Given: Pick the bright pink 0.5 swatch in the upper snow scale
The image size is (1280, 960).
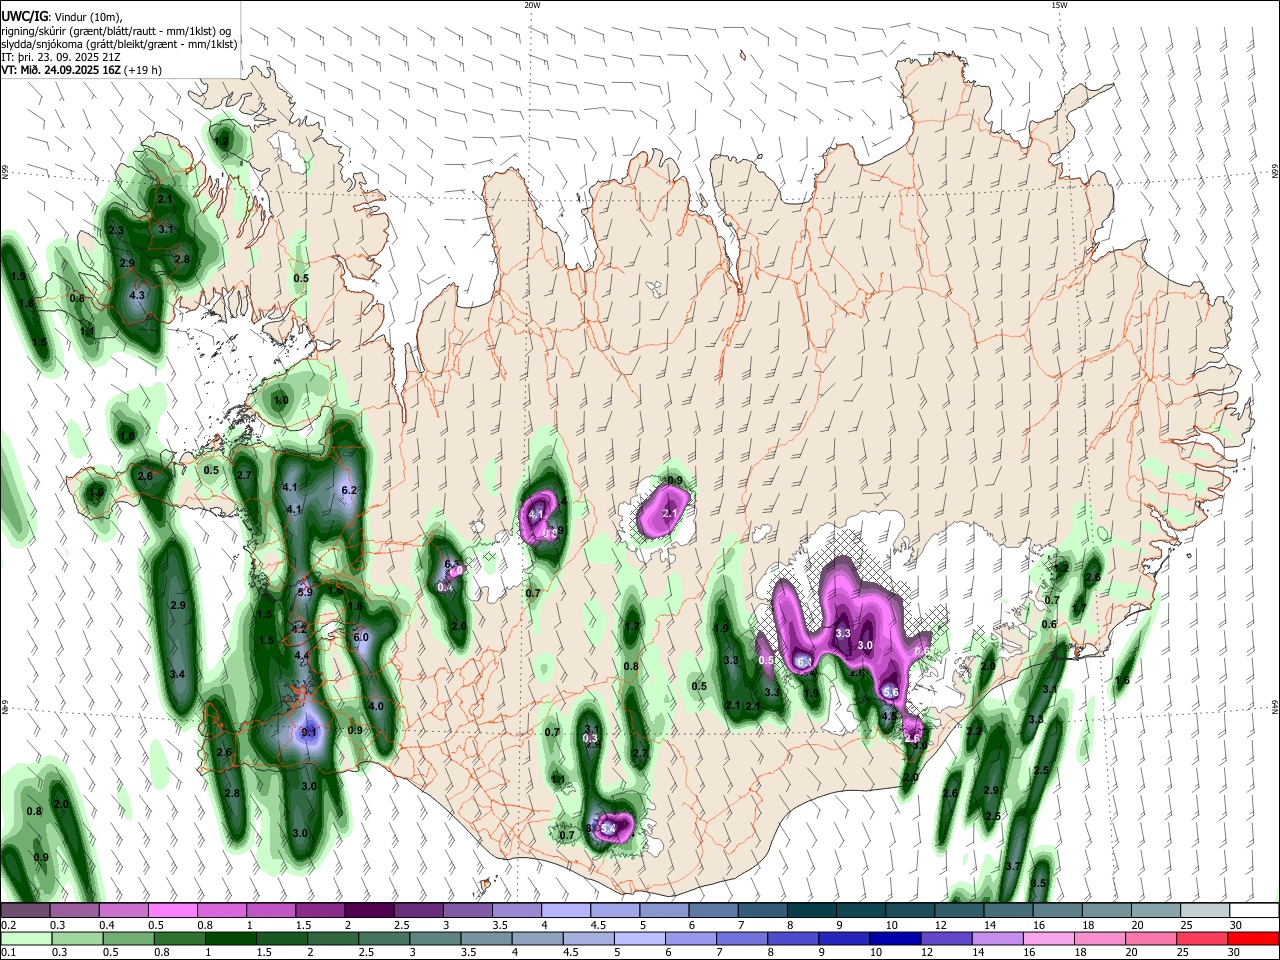Looking at the screenshot, I should pos(172,910).
